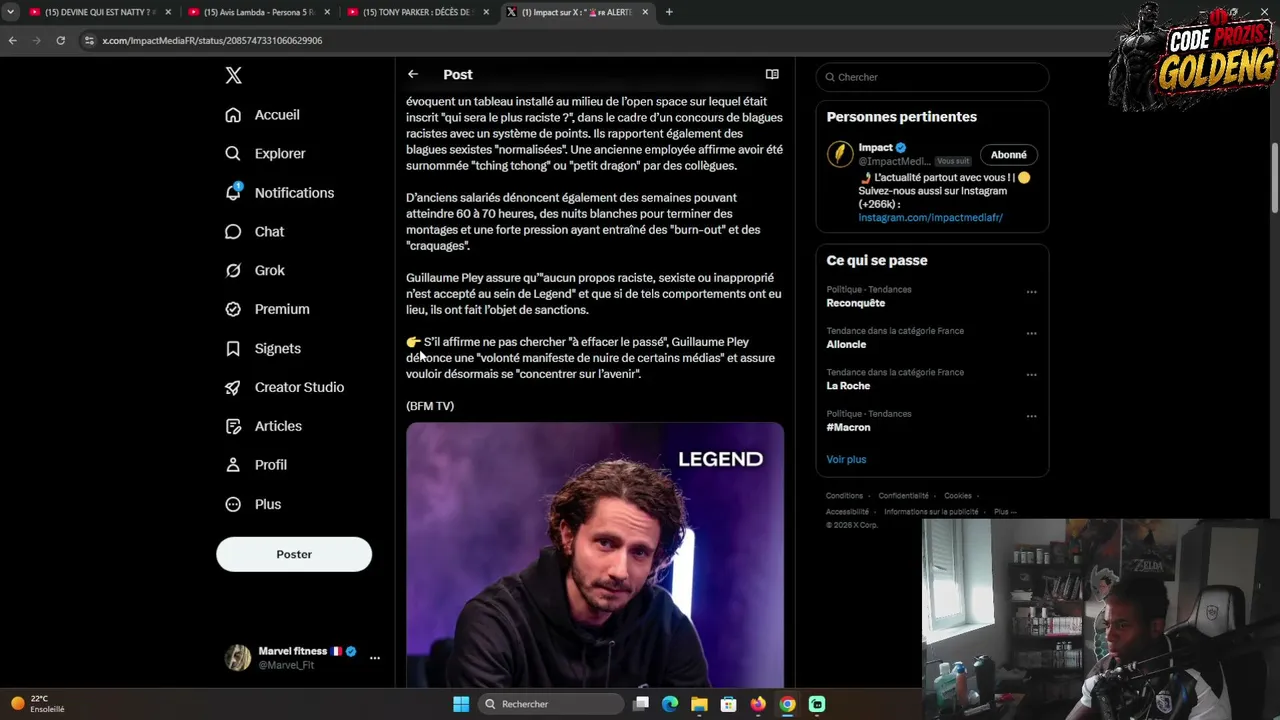Click the Conditions footer link
The width and height of the screenshot is (1280, 720).
click(x=844, y=496)
